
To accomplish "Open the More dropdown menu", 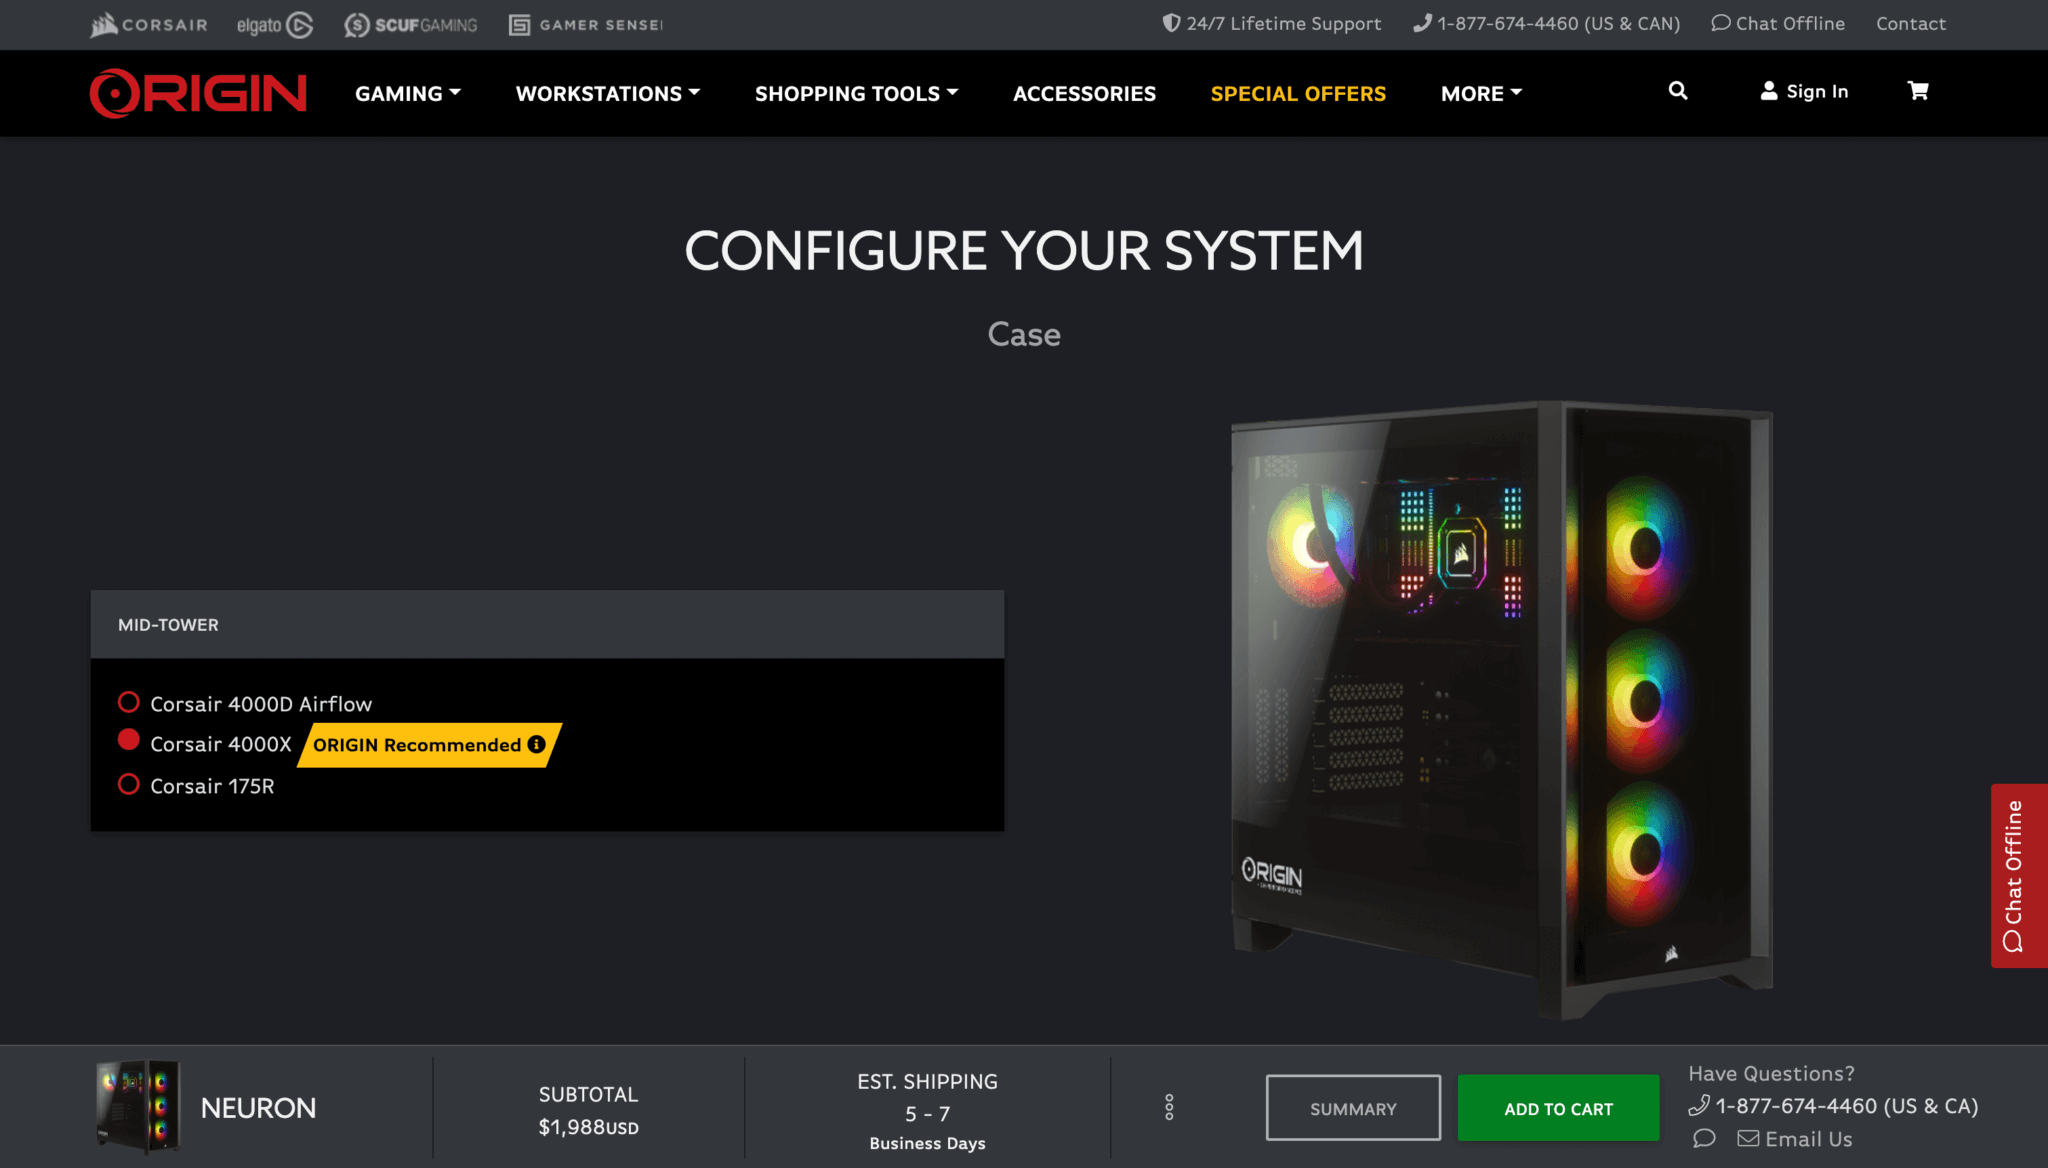I will tap(1481, 93).
